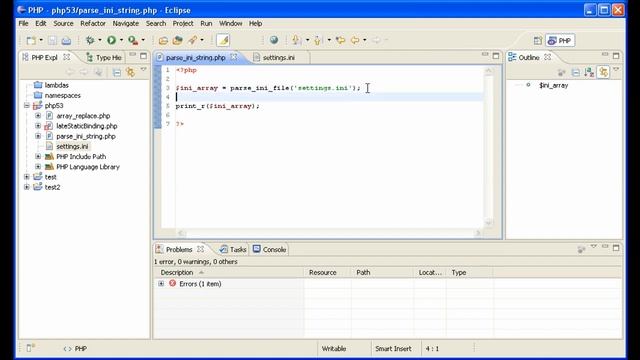The image size is (640, 360).
Task: Click the Open Task icon
Action: pos(177,40)
